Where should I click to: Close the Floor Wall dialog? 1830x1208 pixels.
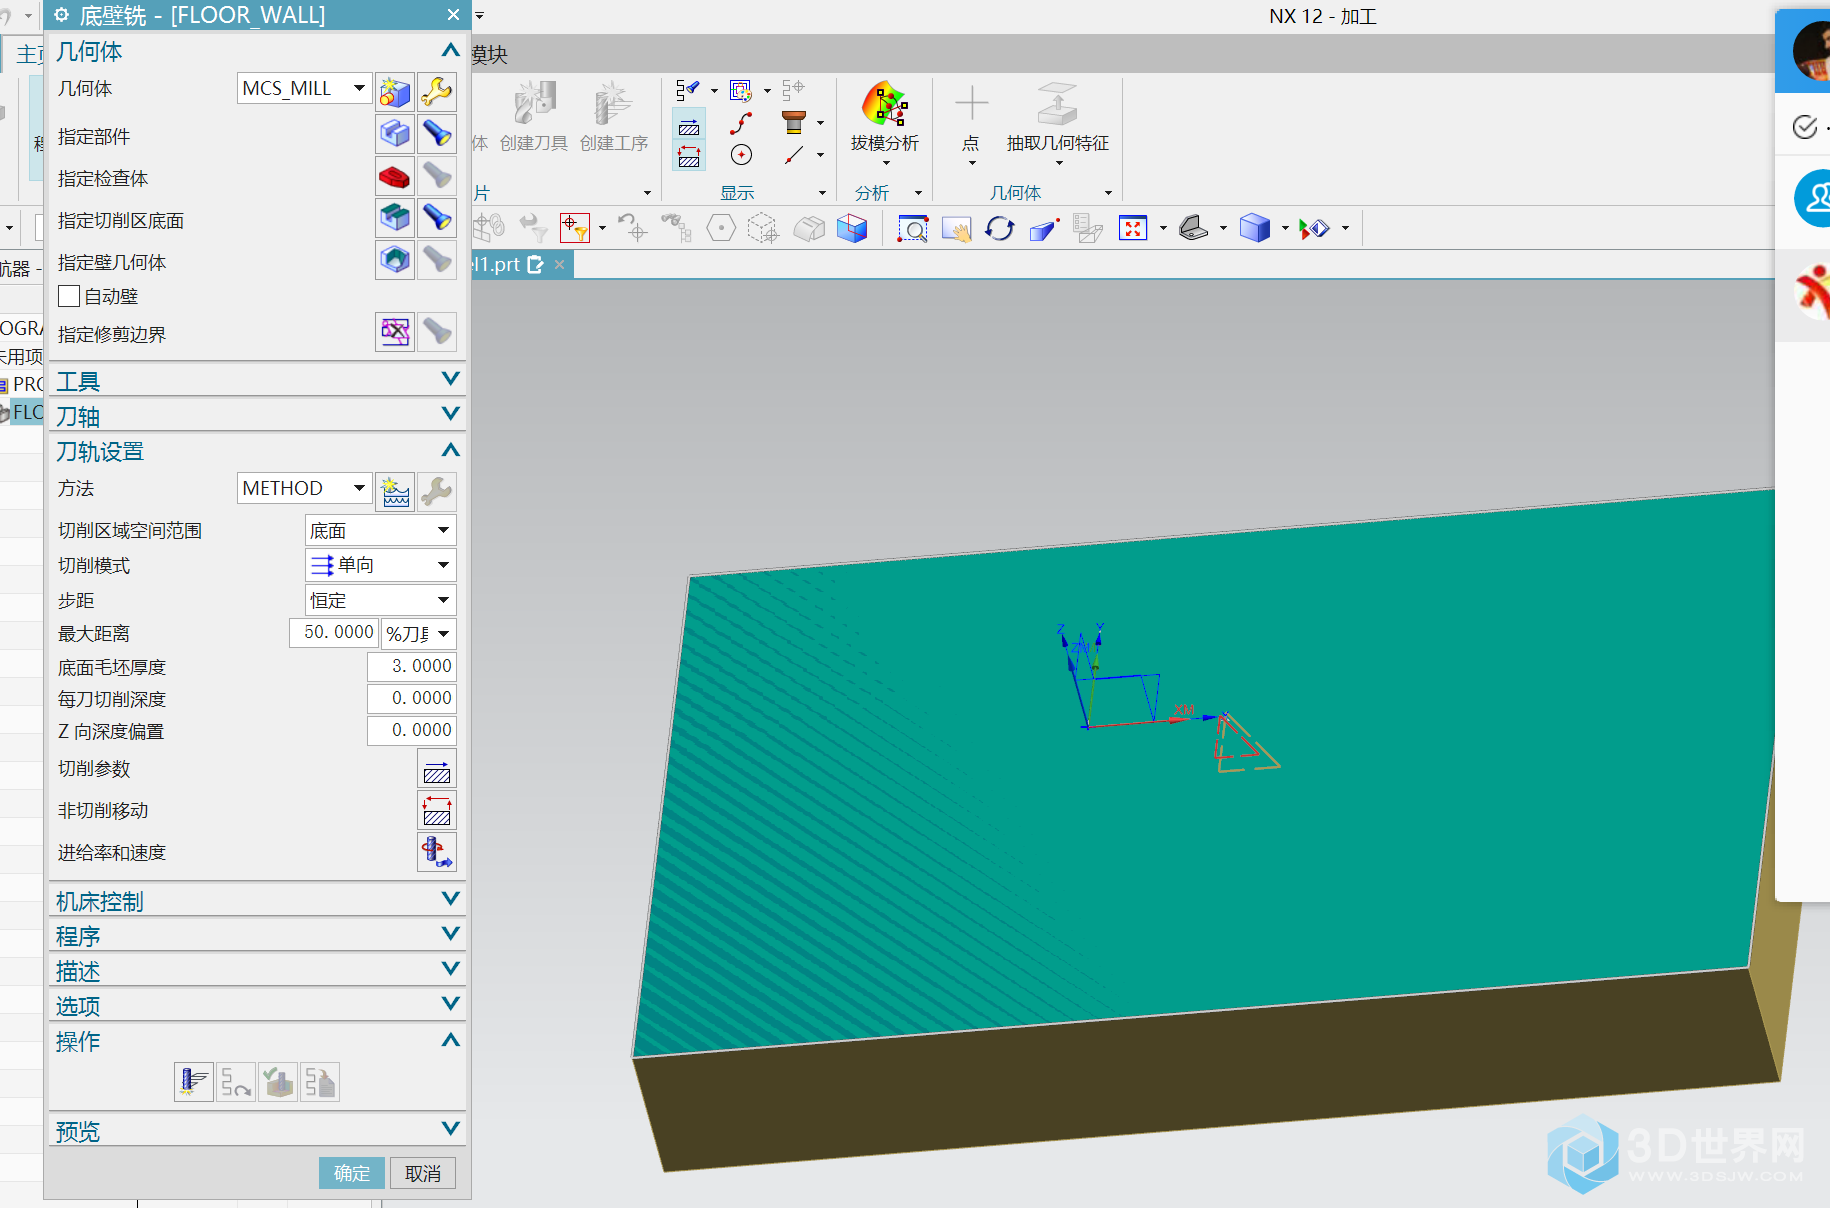[x=453, y=15]
